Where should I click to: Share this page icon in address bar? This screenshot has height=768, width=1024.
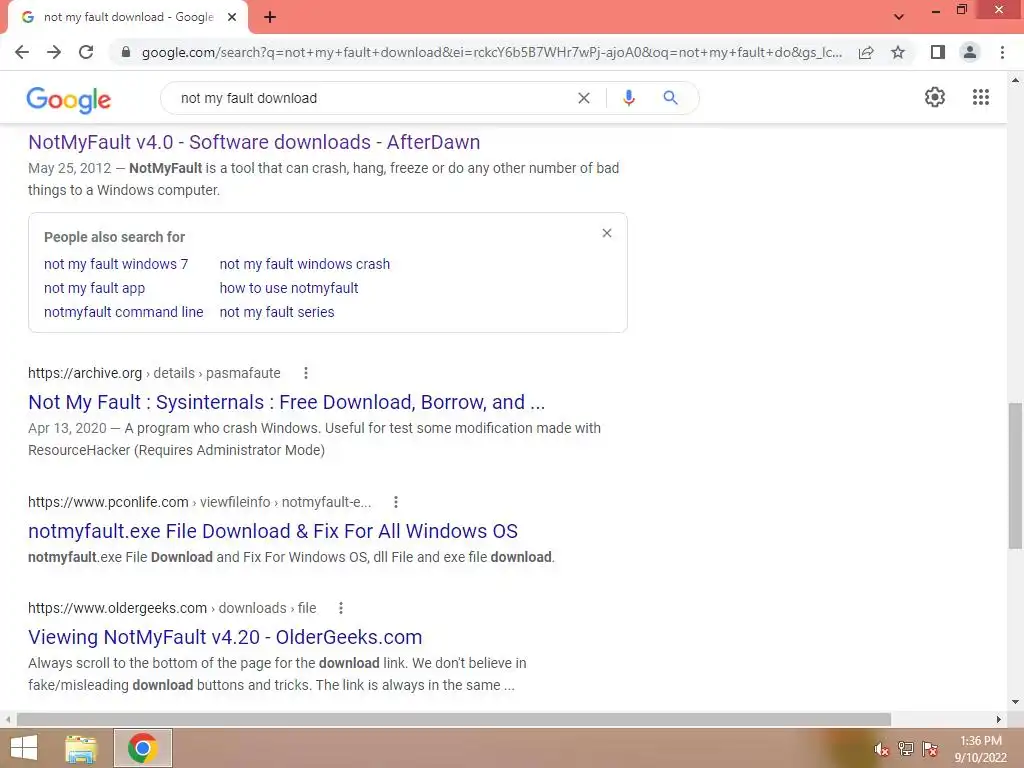[x=866, y=52]
